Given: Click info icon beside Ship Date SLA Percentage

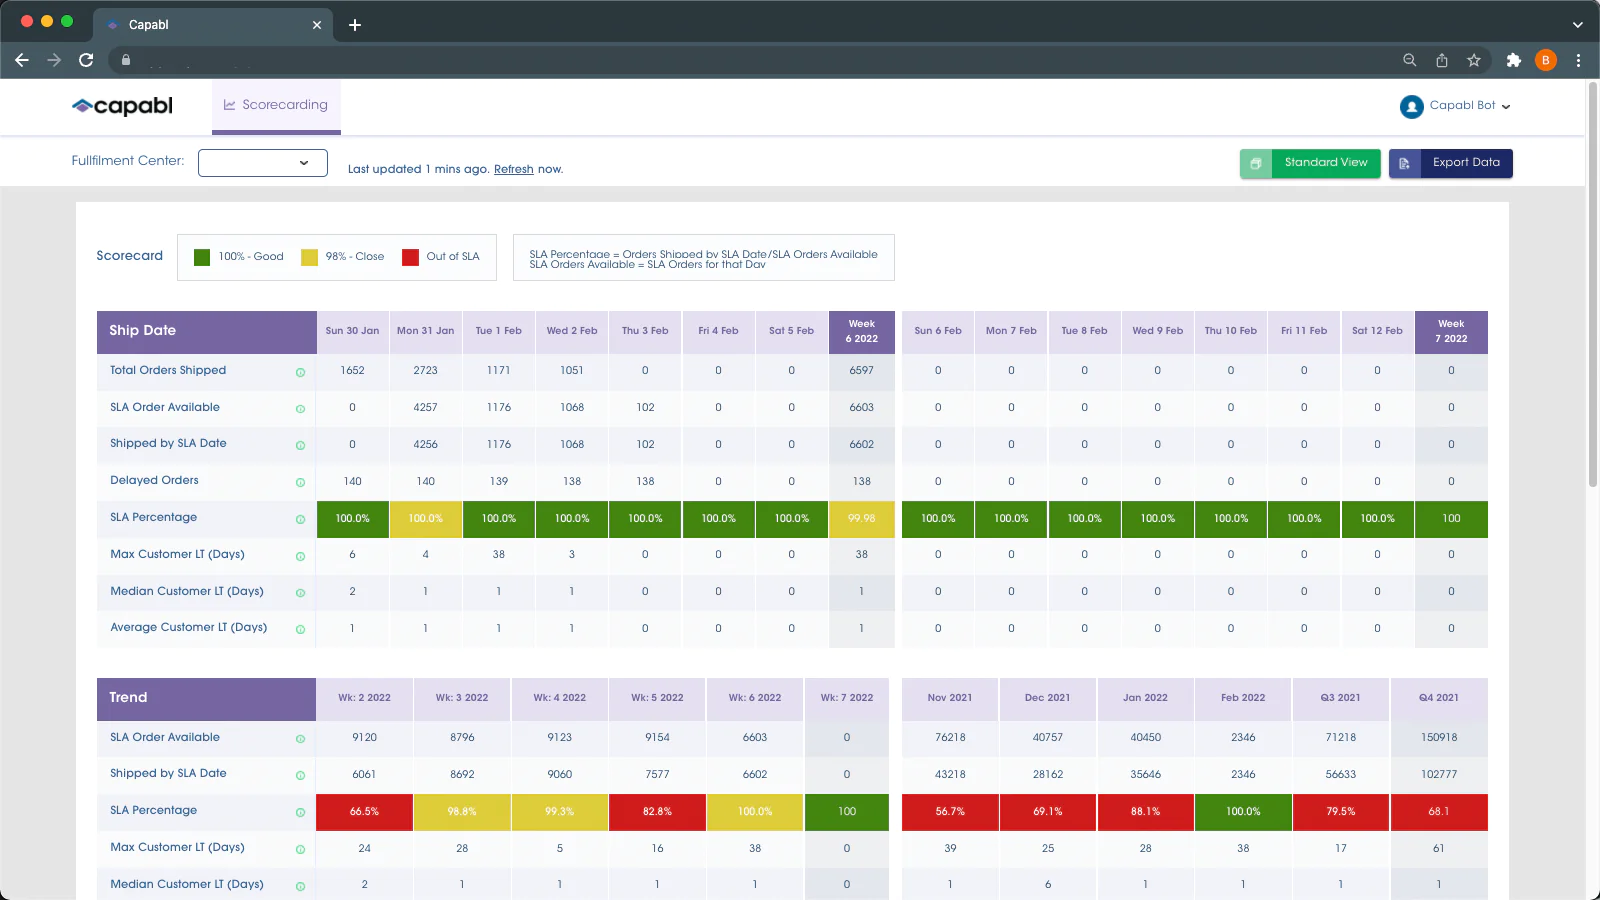Looking at the screenshot, I should (300, 519).
